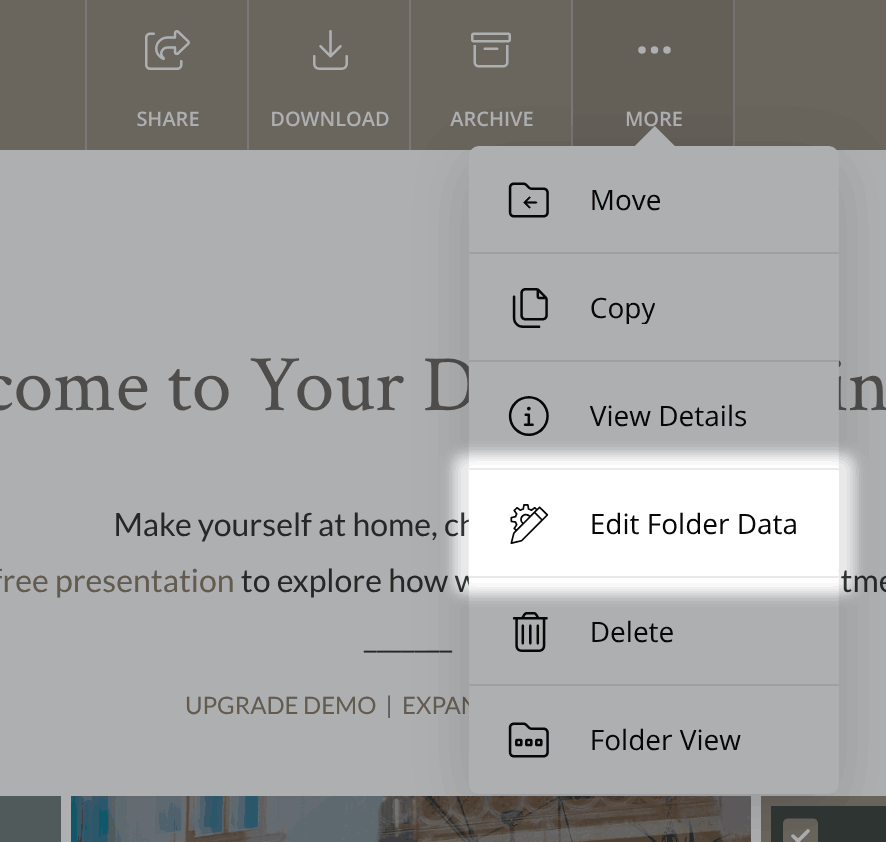Image resolution: width=886 pixels, height=842 pixels.
Task: Open the More three-dots icon
Action: coord(654,50)
